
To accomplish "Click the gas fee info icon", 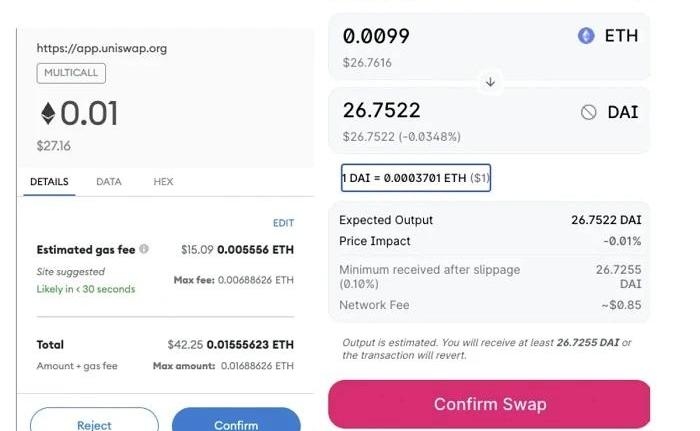I will click(144, 249).
